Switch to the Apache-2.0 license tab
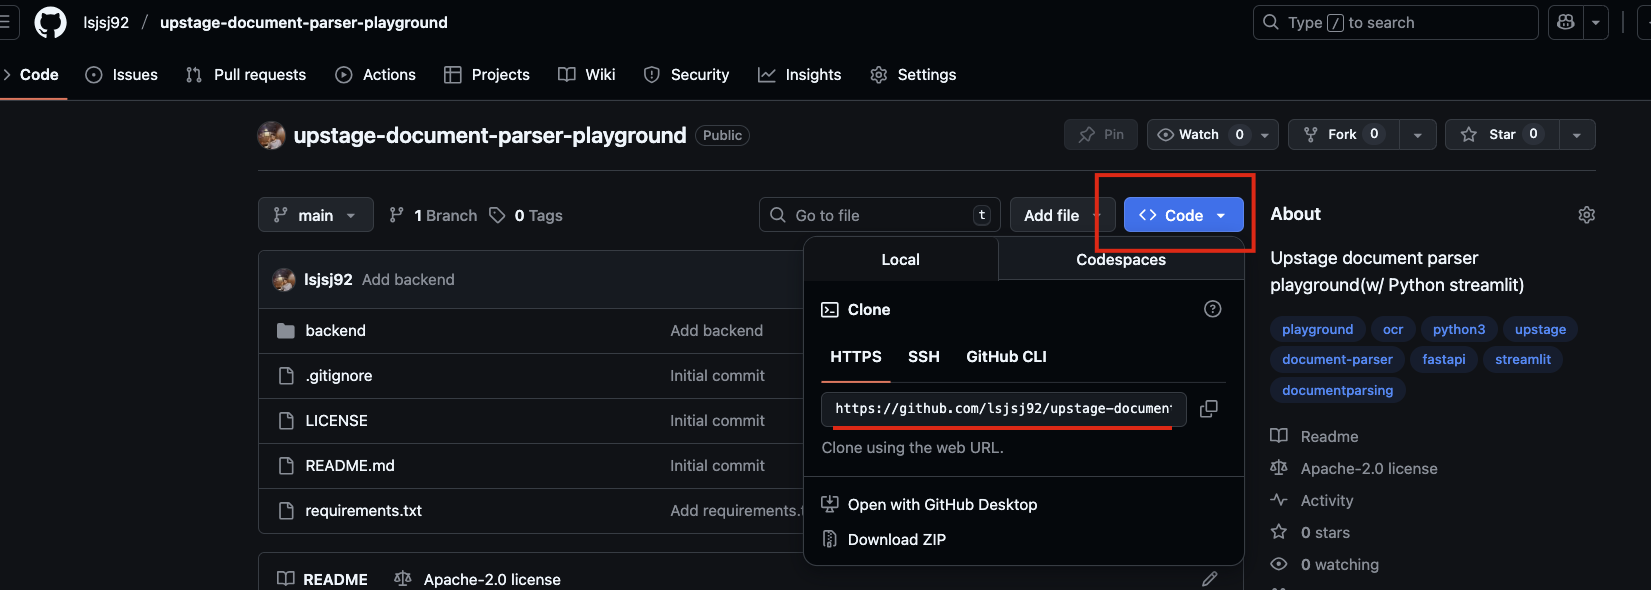 (477, 579)
